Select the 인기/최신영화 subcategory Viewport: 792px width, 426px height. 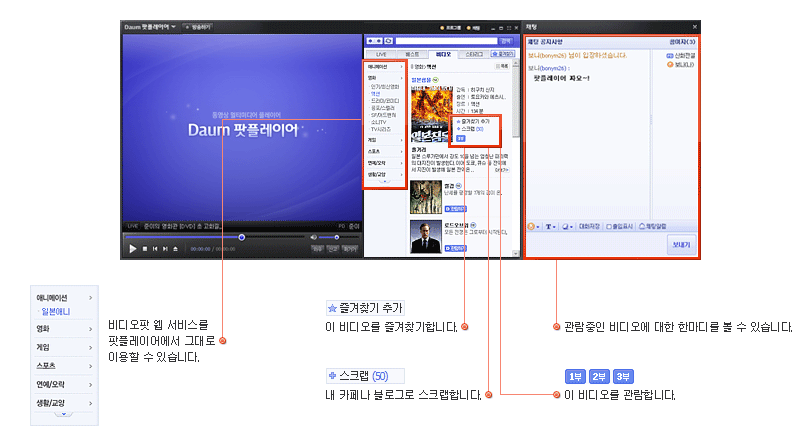pyautogui.click(x=385, y=86)
